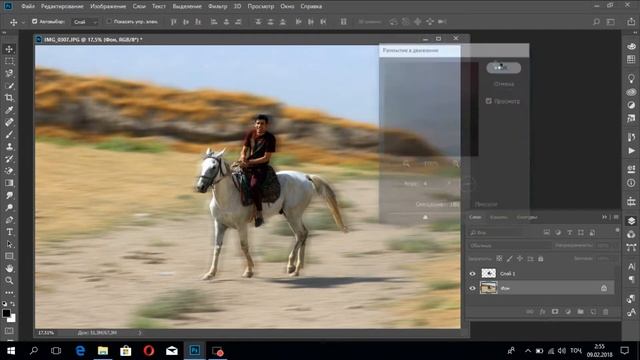Click the Add layer mask icon
The width and height of the screenshot is (640, 360).
click(555, 312)
